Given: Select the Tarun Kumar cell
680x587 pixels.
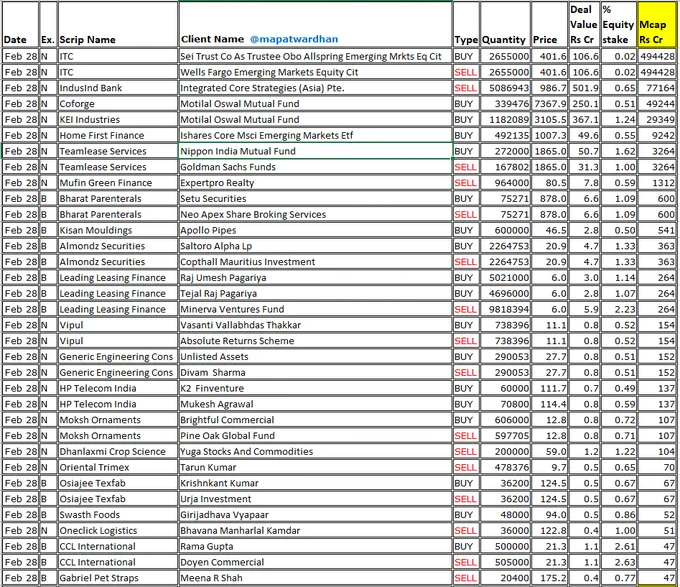Looking at the screenshot, I should click(x=315, y=467).
